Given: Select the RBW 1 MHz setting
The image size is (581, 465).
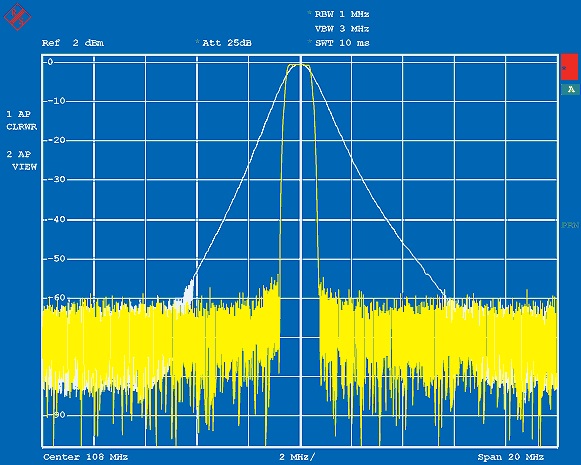Looking at the screenshot, I should tap(342, 14).
